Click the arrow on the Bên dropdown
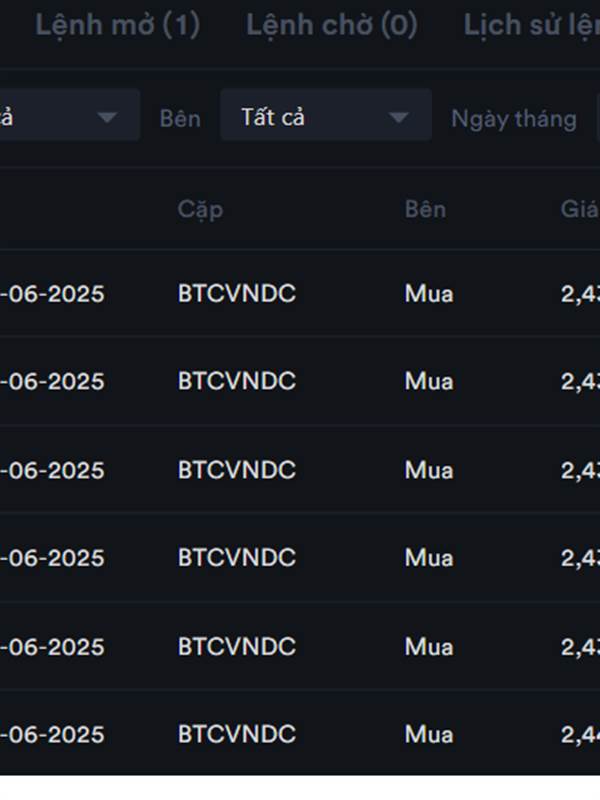This screenshot has width=600, height=800. pyautogui.click(x=398, y=118)
